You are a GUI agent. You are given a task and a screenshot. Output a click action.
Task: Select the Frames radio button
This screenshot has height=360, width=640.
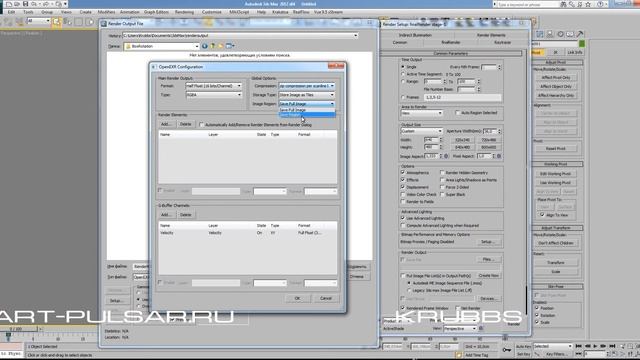click(403, 98)
